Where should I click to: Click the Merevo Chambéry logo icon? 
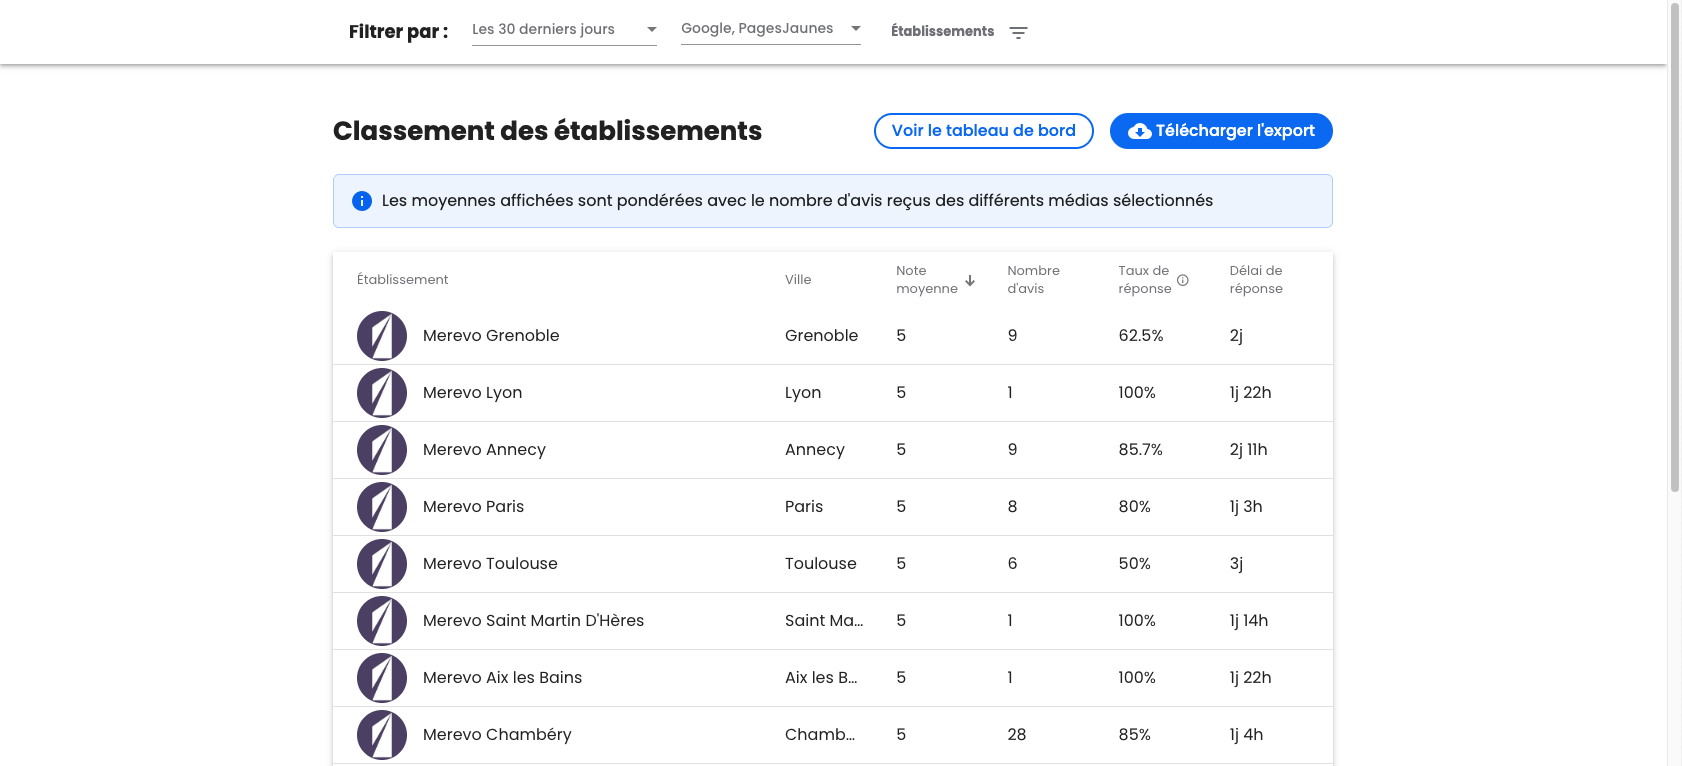pos(381,735)
